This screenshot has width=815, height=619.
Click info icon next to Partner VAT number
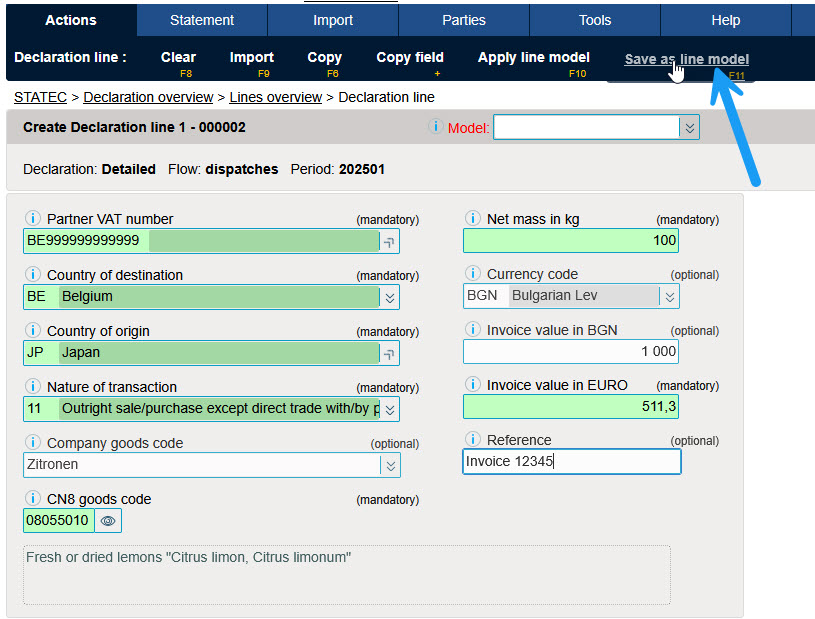pyautogui.click(x=32, y=219)
